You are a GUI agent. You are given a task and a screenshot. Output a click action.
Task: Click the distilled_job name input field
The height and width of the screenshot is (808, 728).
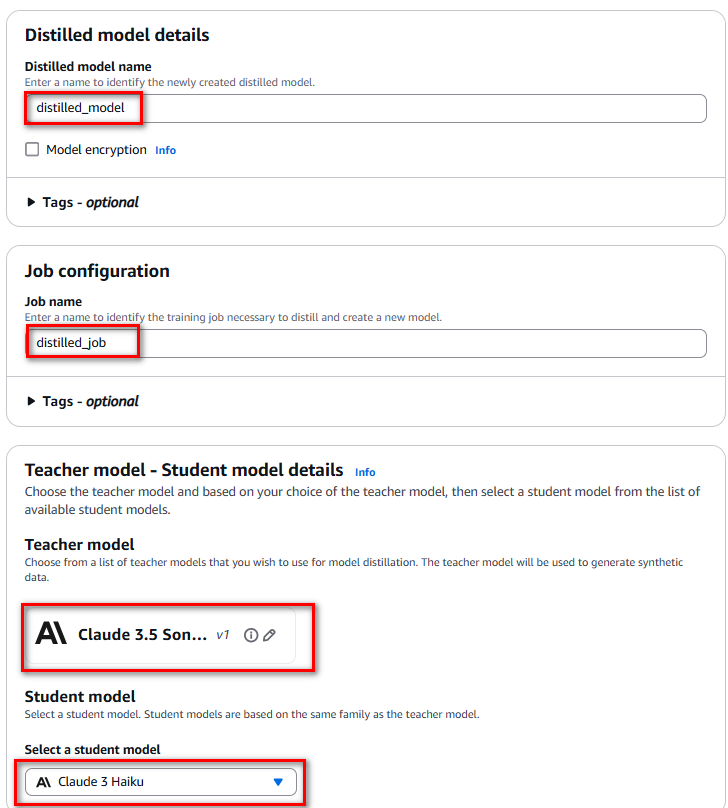click(366, 343)
